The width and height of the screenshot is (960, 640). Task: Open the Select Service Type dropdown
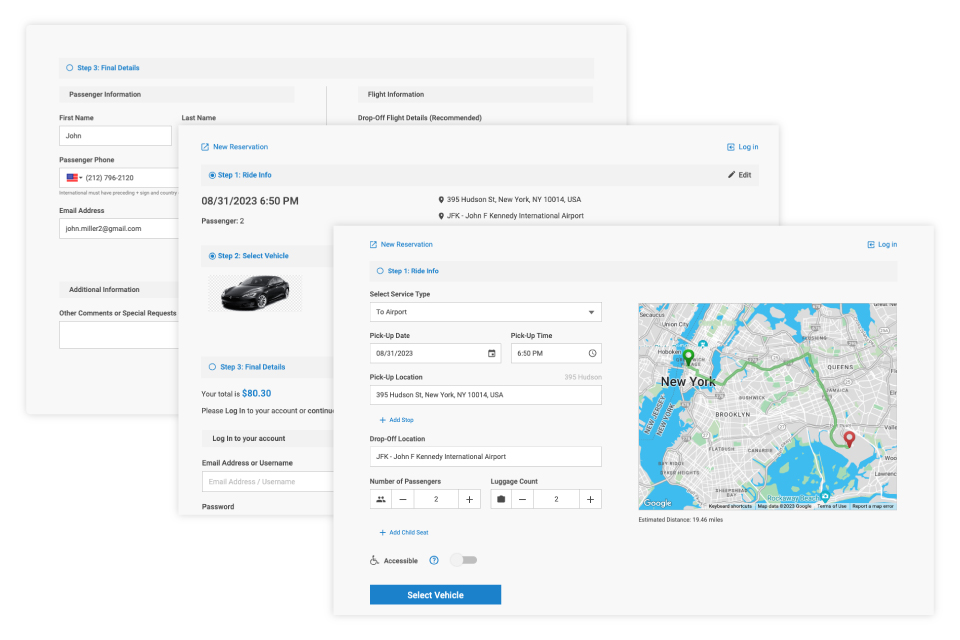[485, 312]
